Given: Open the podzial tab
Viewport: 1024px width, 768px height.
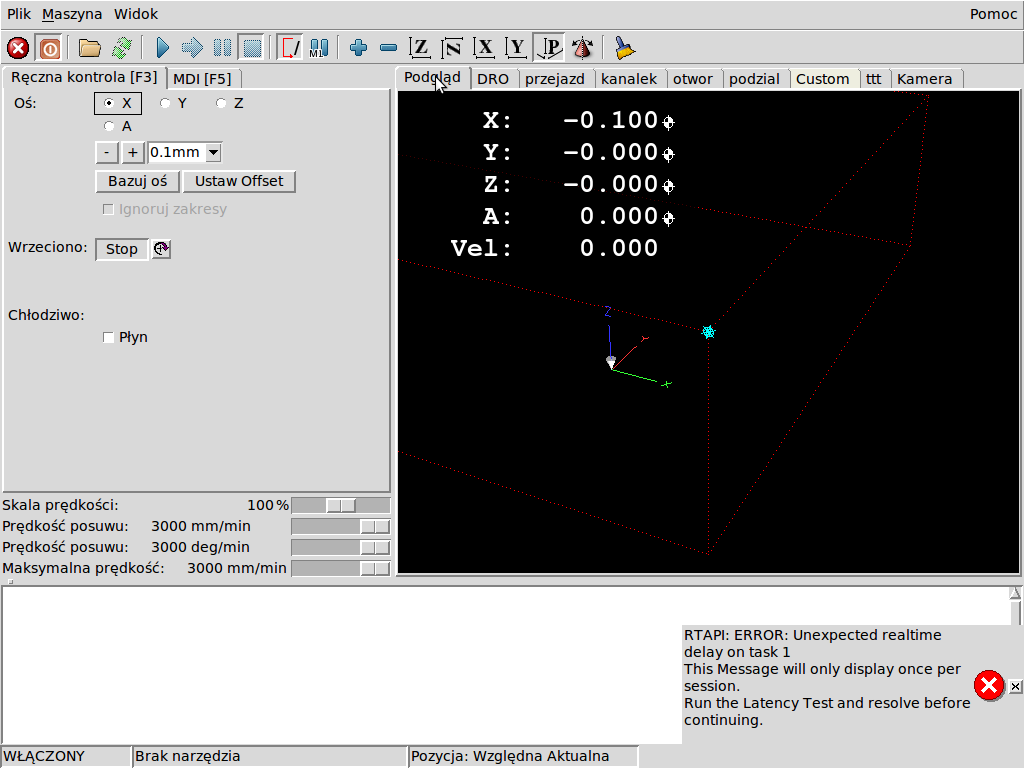Looking at the screenshot, I should (754, 79).
